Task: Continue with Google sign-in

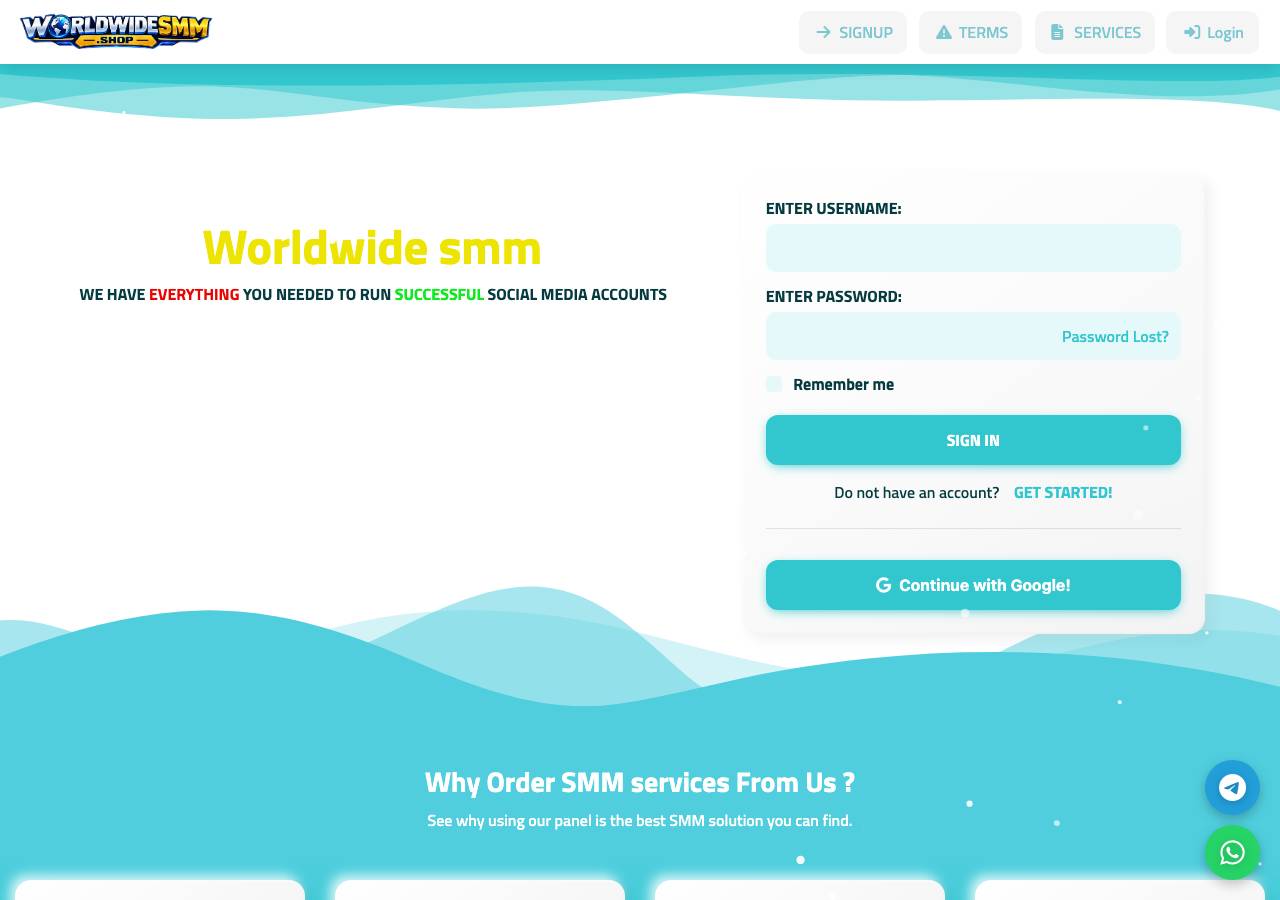Action: tap(973, 585)
